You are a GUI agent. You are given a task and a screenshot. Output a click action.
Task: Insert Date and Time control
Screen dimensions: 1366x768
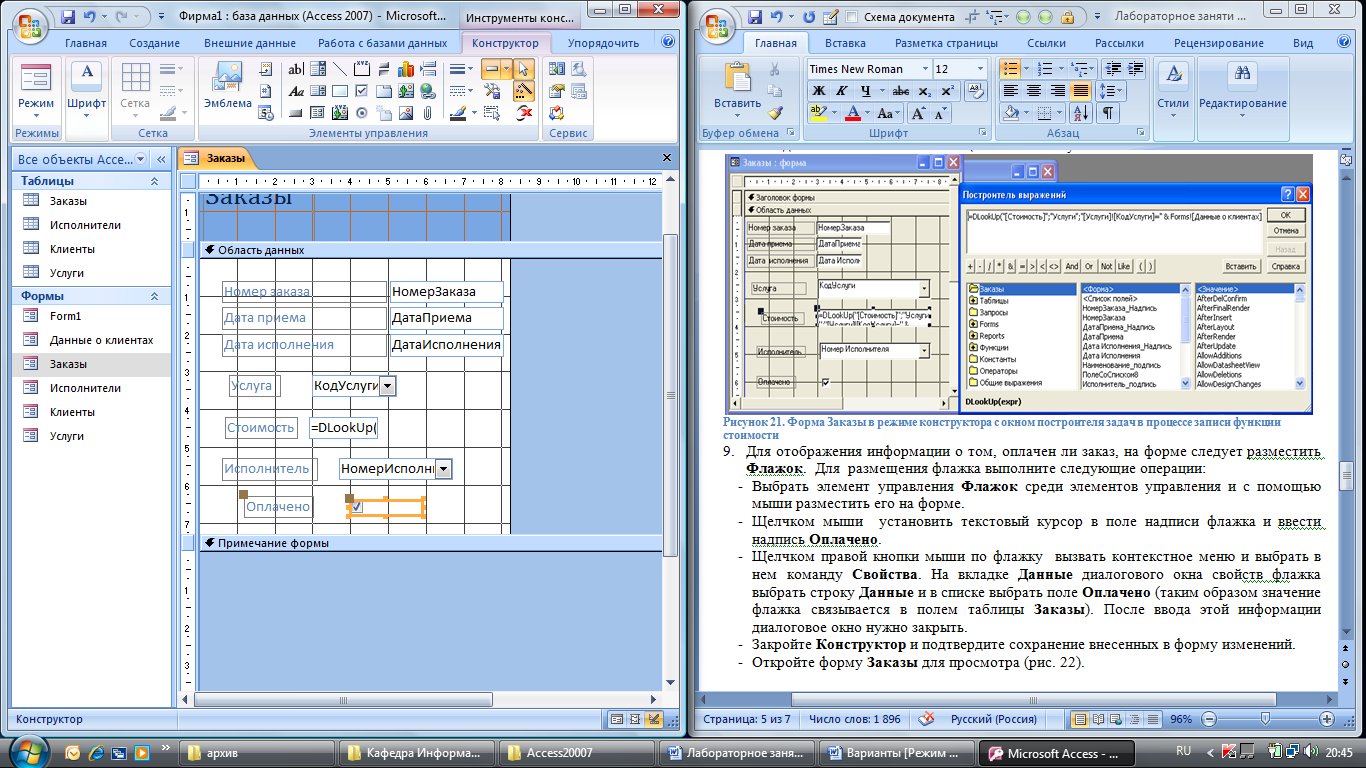click(266, 113)
